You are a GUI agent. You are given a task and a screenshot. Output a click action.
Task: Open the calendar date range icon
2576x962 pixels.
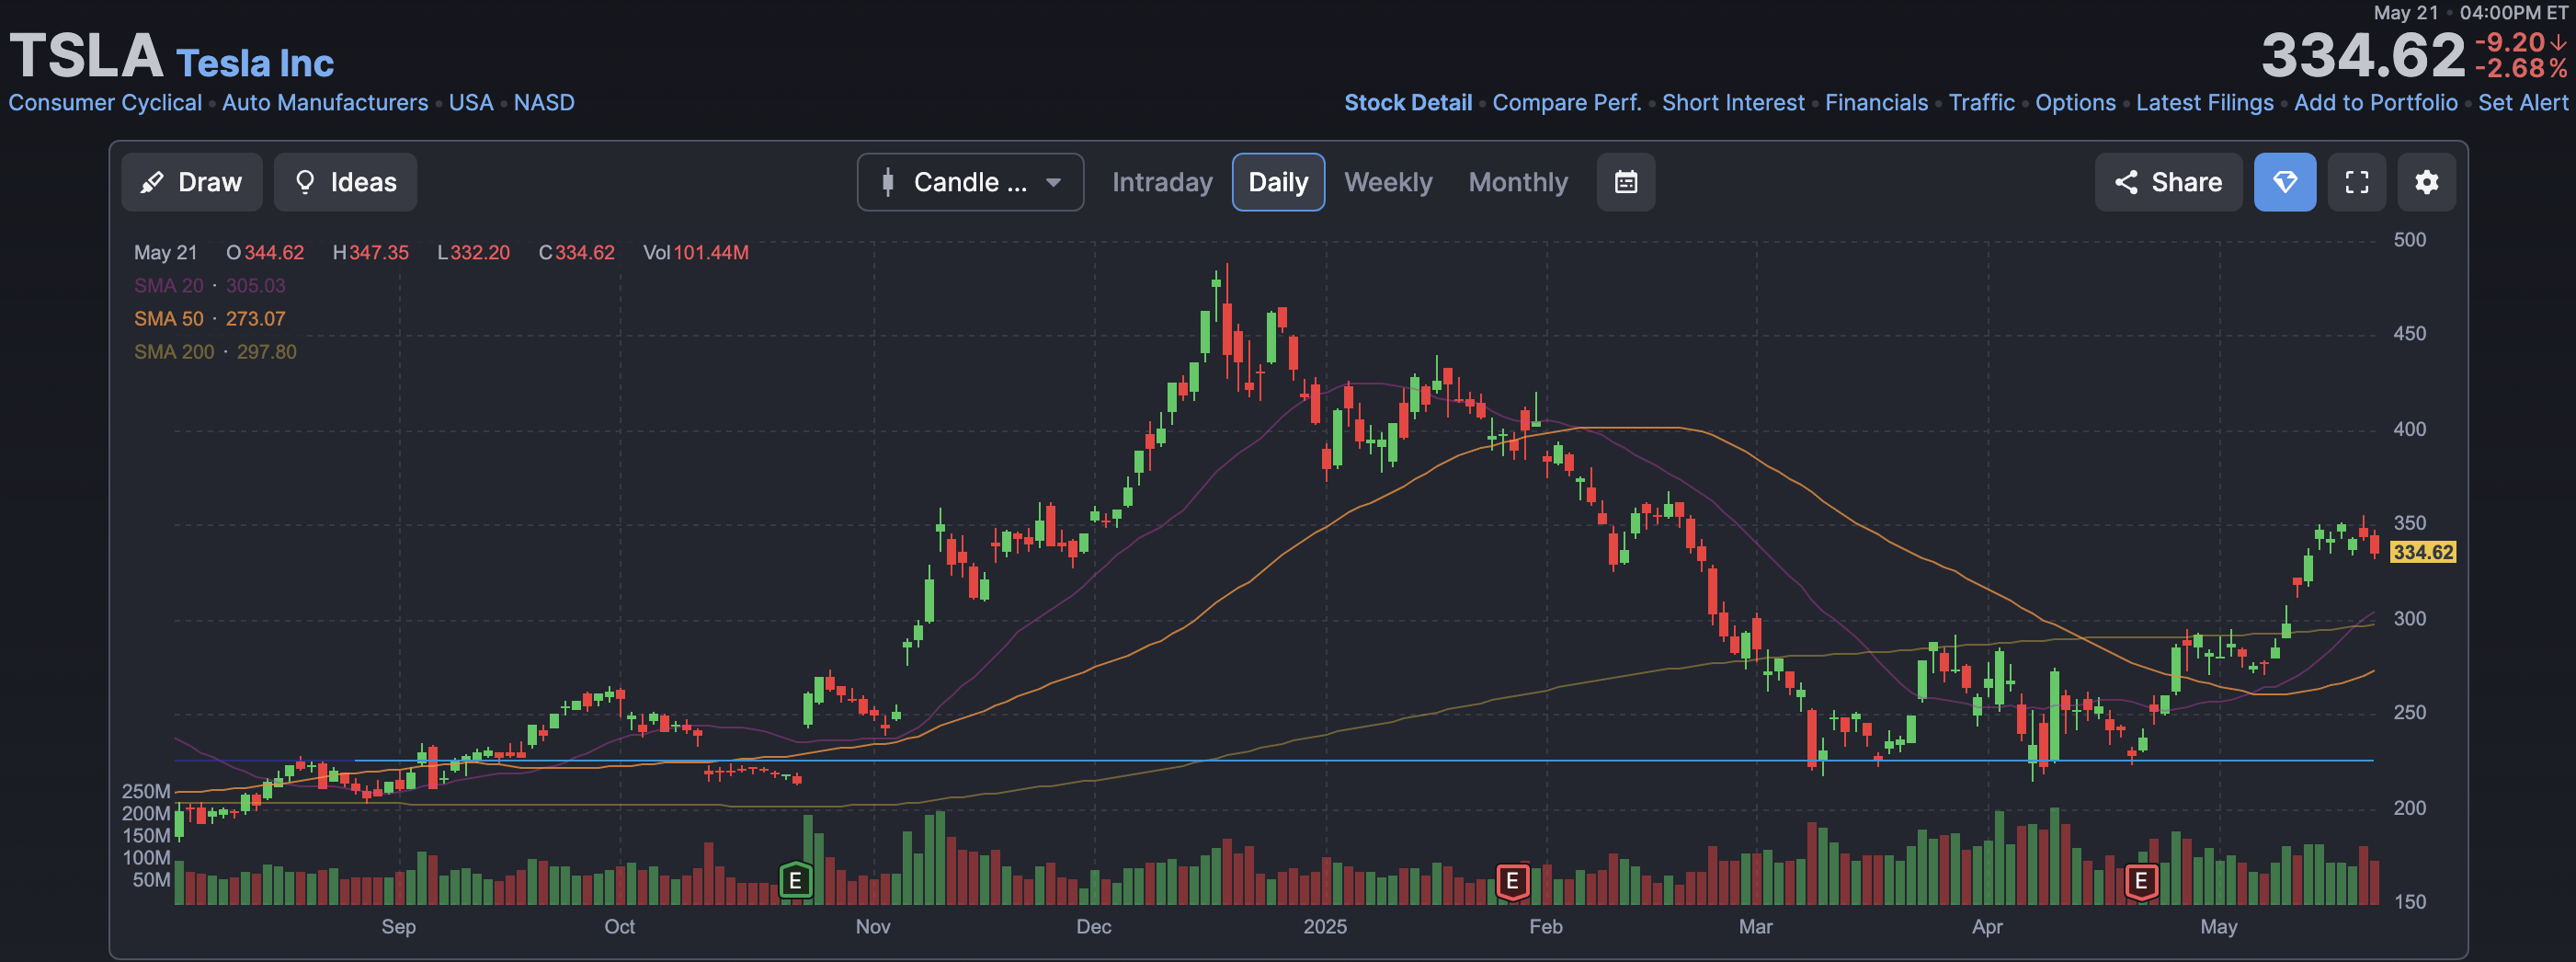coord(1626,182)
